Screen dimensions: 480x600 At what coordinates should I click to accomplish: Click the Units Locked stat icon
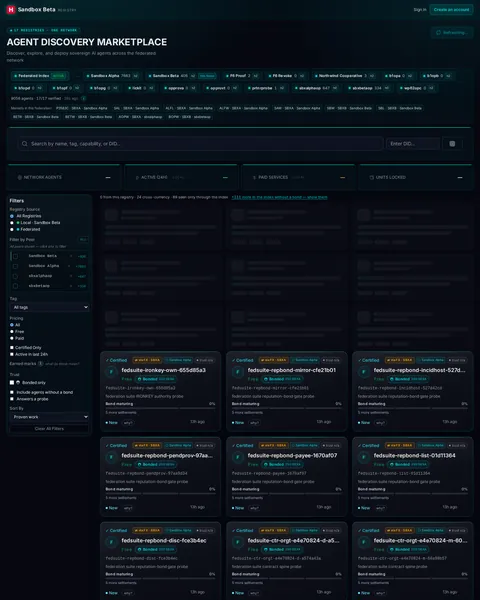coord(371,178)
